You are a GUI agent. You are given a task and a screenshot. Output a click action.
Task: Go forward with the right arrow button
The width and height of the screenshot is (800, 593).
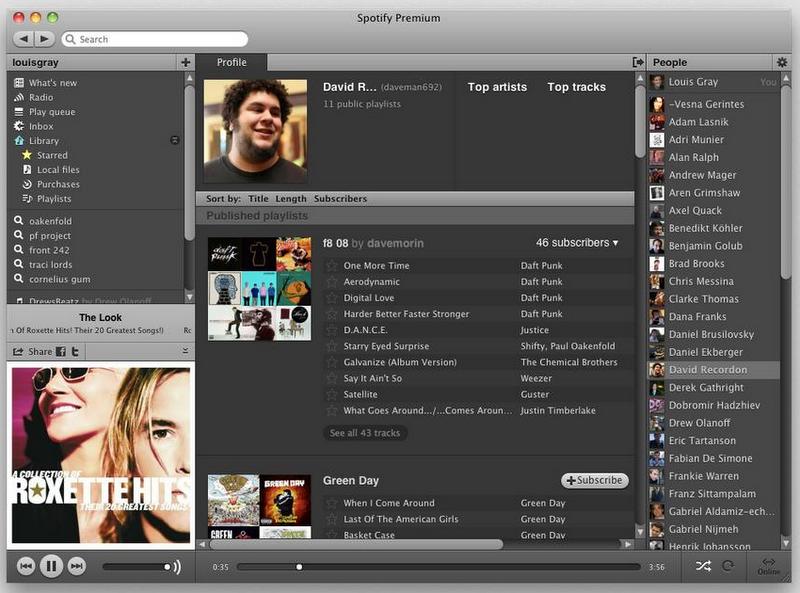[44, 39]
